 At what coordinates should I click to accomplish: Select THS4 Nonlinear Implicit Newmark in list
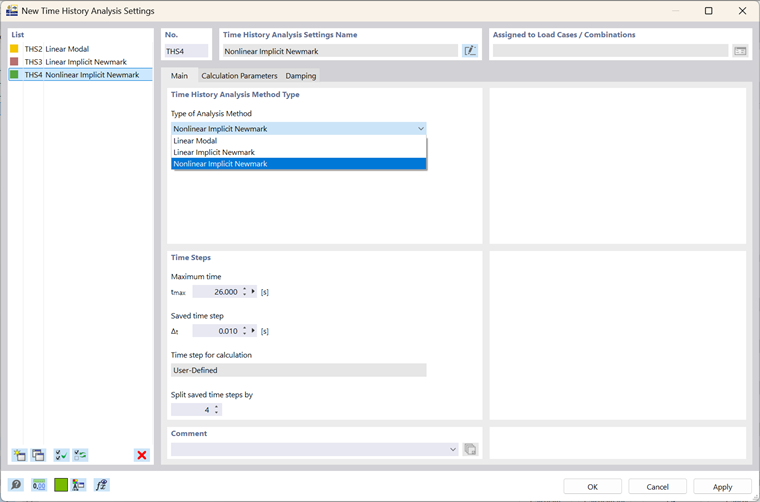pos(80,75)
